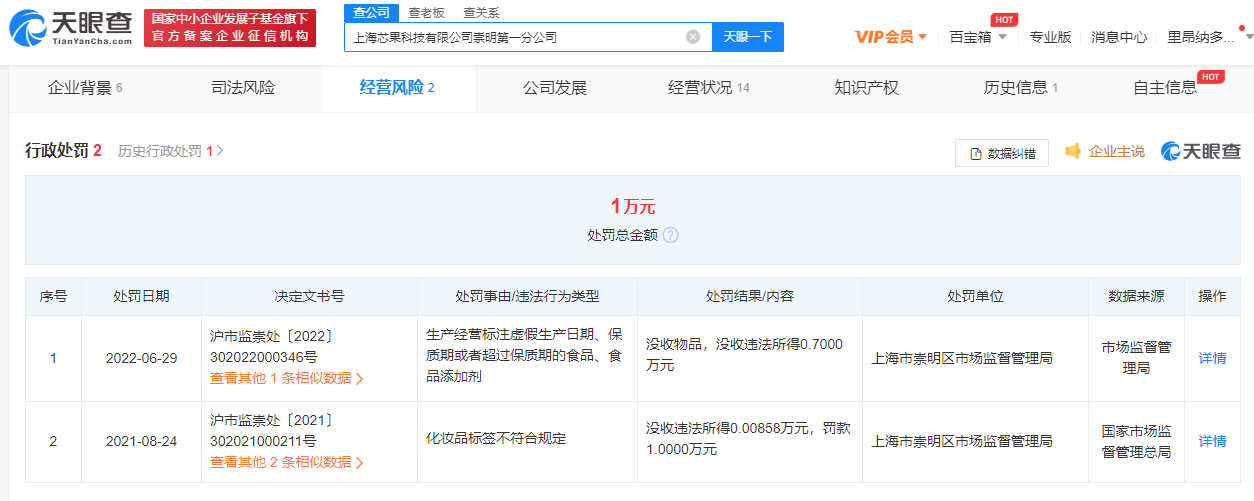Open the 消息中心 link

click(x=1119, y=37)
